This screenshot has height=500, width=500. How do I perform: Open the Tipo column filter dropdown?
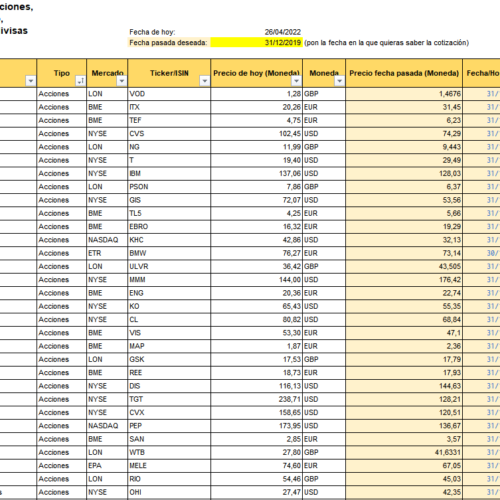point(80,81)
